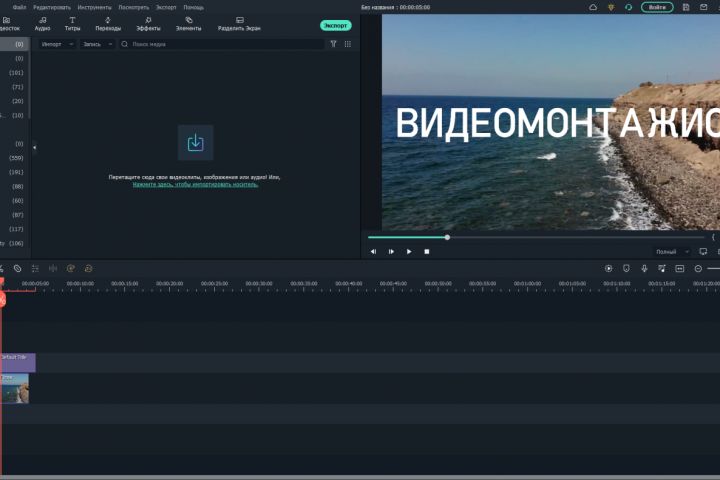Click the import media drop box icon

pos(195,142)
